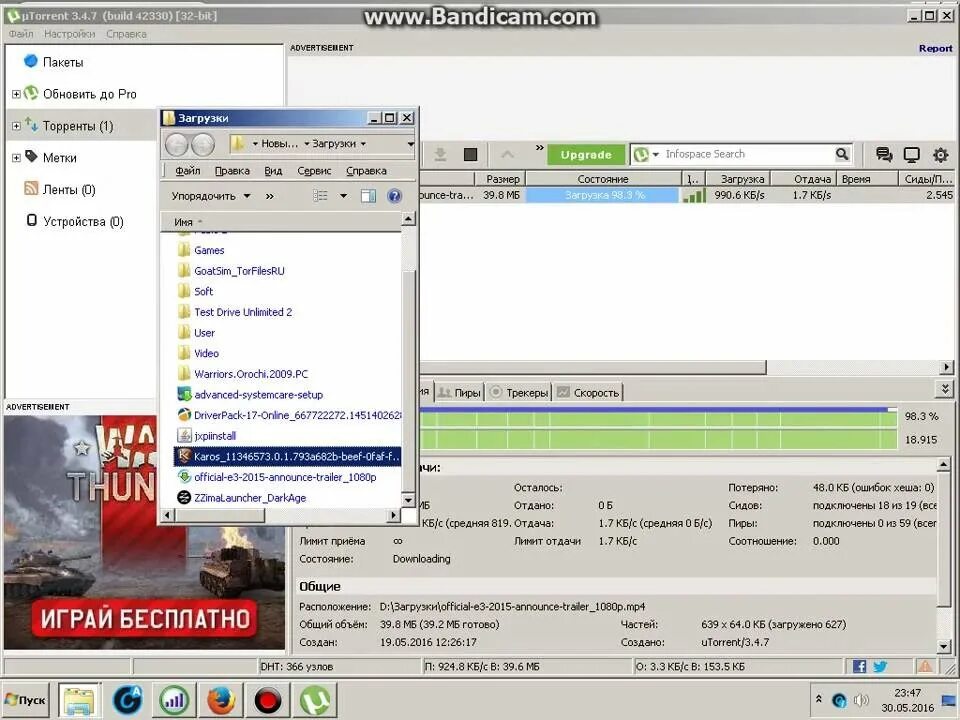The height and width of the screenshot is (720, 960).
Task: Click warning triangle status icon
Action: pyautogui.click(x=924, y=666)
